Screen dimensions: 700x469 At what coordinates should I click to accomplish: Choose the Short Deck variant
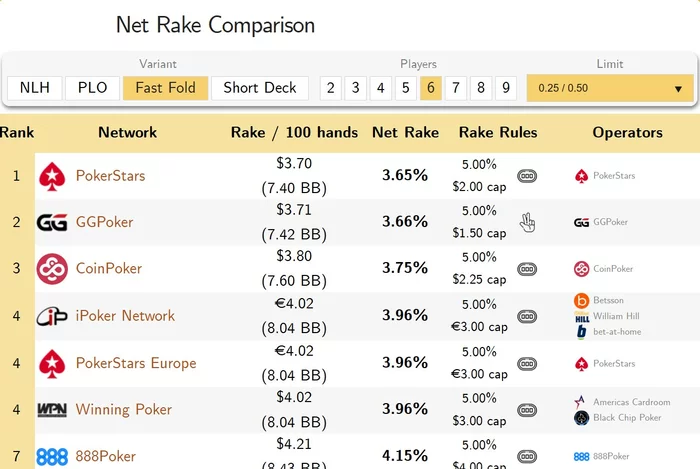coord(260,88)
